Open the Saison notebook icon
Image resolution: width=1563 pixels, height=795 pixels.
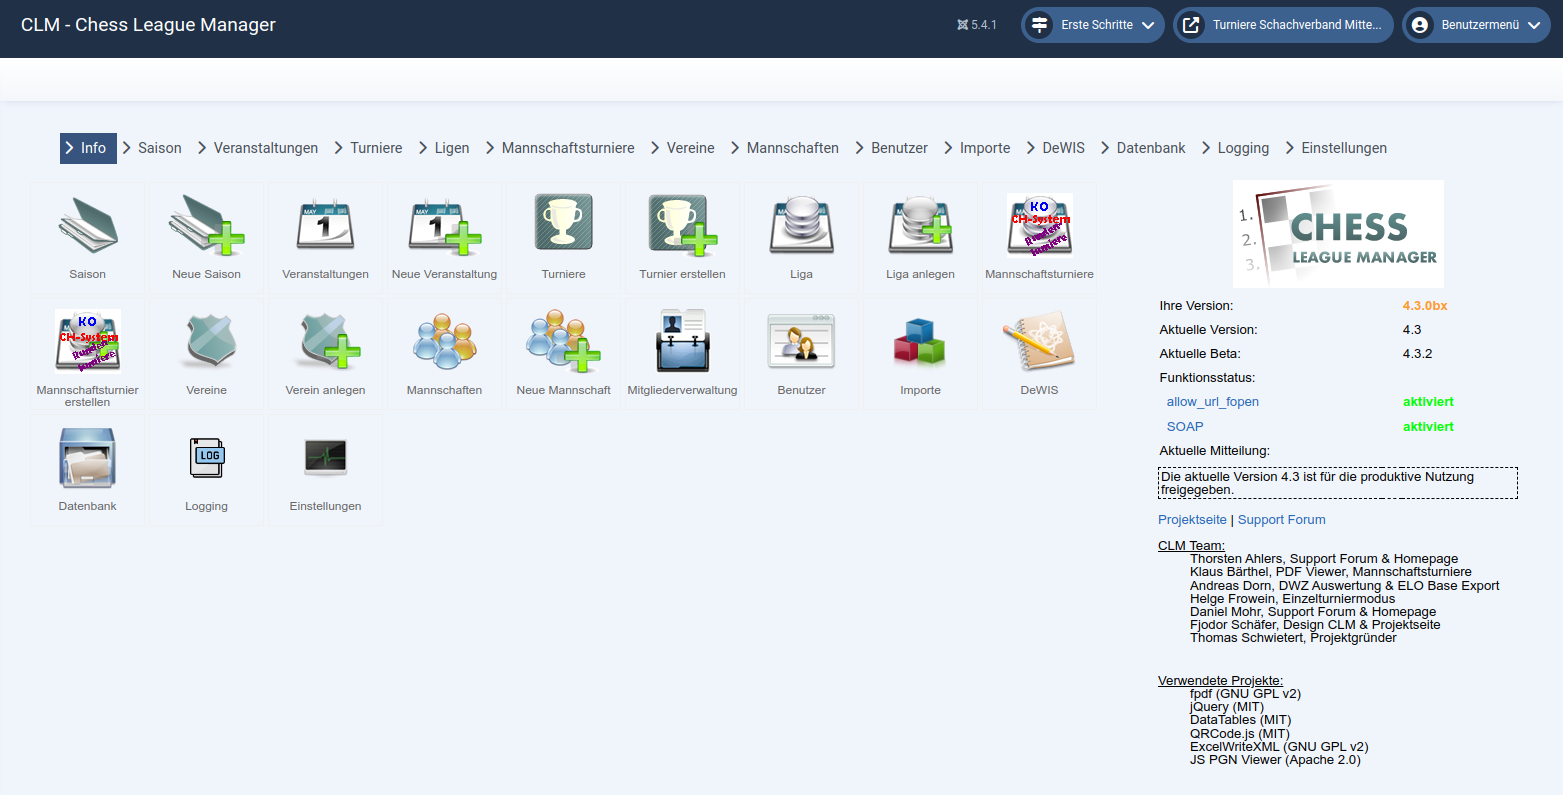88,225
